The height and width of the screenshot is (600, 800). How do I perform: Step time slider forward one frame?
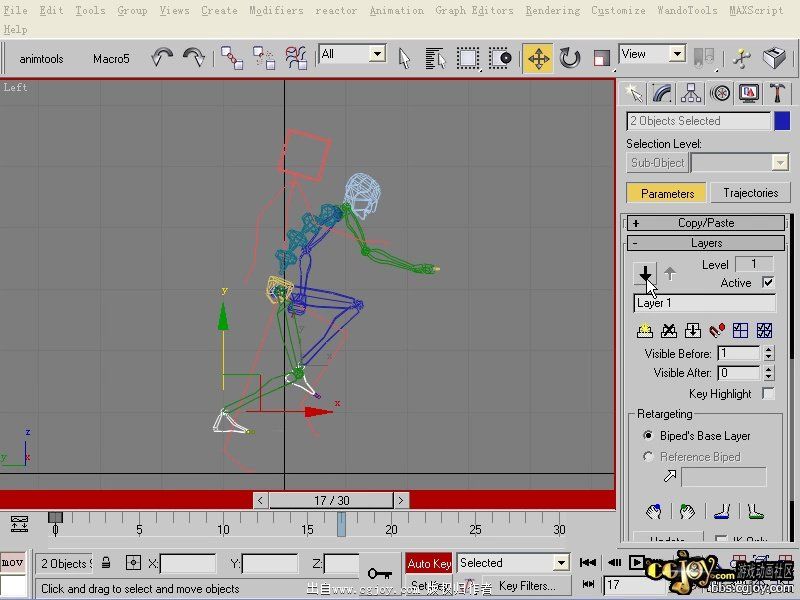(x=401, y=501)
